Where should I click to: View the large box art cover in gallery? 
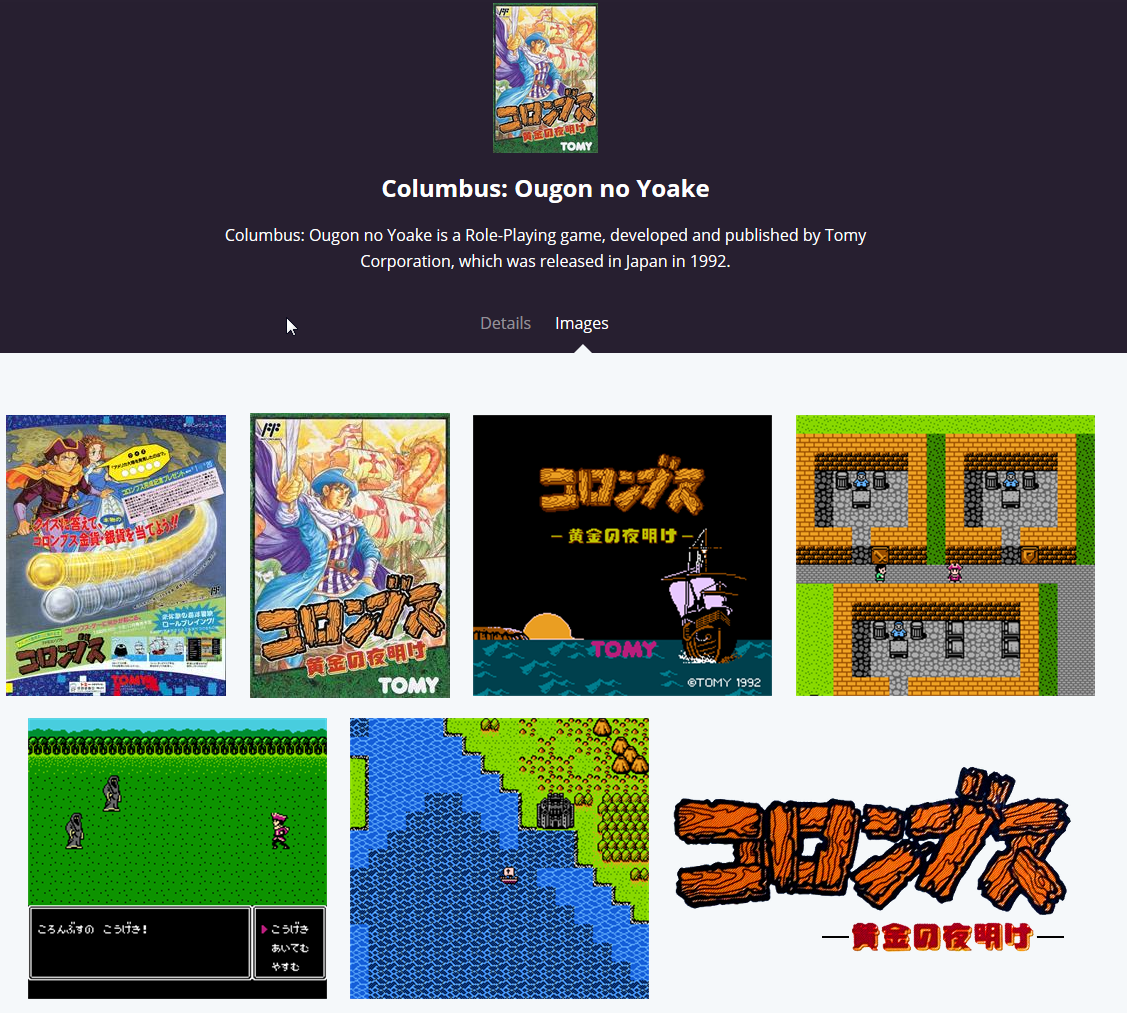pos(350,556)
